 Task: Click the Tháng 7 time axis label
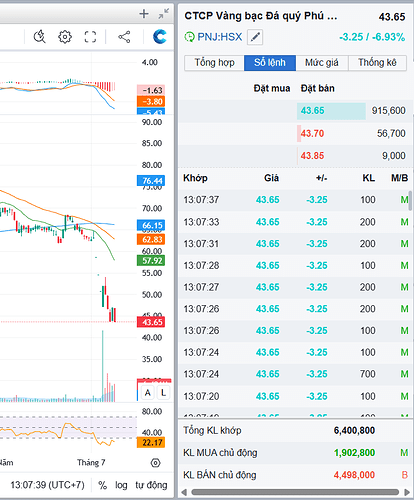click(91, 463)
